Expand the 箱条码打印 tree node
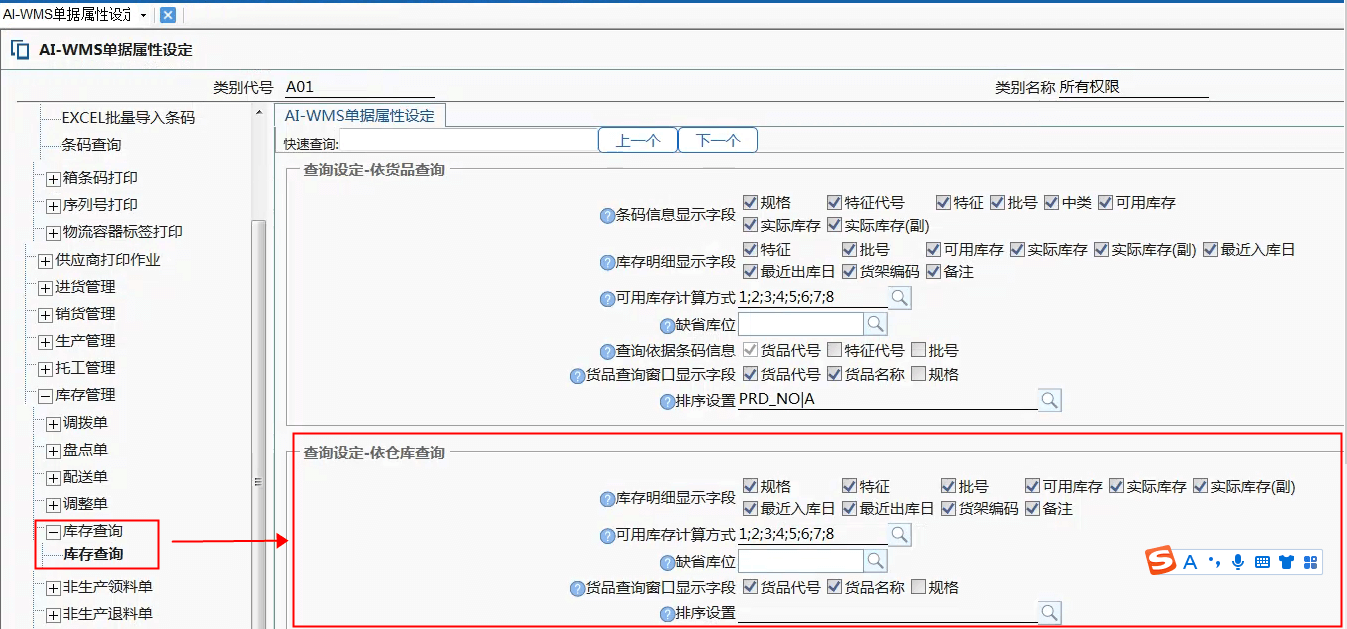This screenshot has height=629, width=1347. [53, 178]
